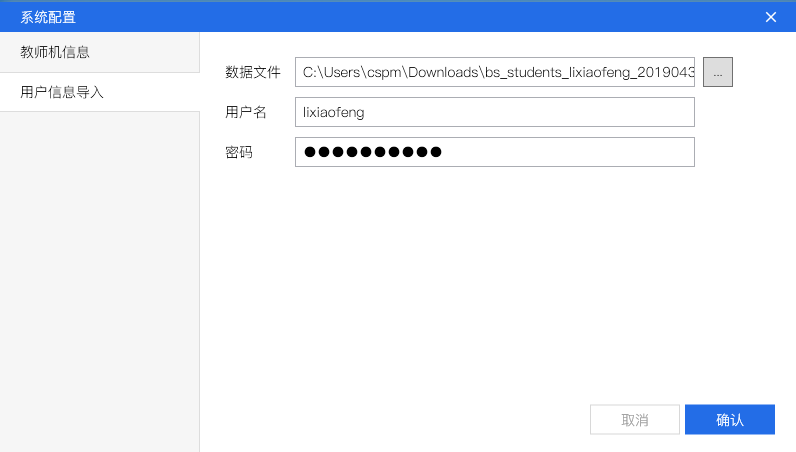Select the 用户信息导入 tab

(x=62, y=92)
